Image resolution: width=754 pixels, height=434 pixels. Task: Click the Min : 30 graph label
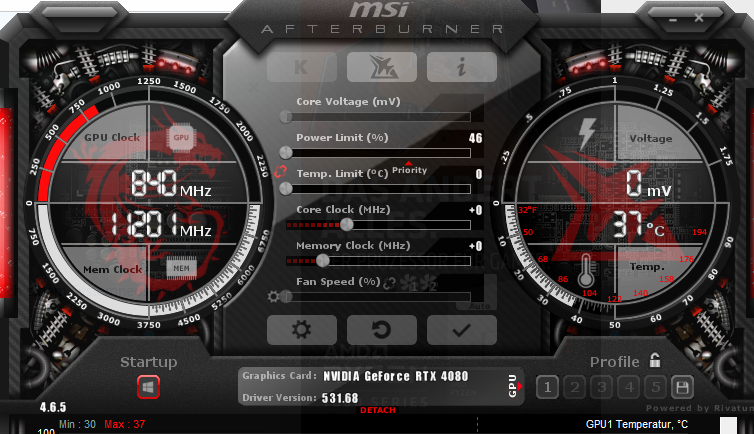[77, 424]
